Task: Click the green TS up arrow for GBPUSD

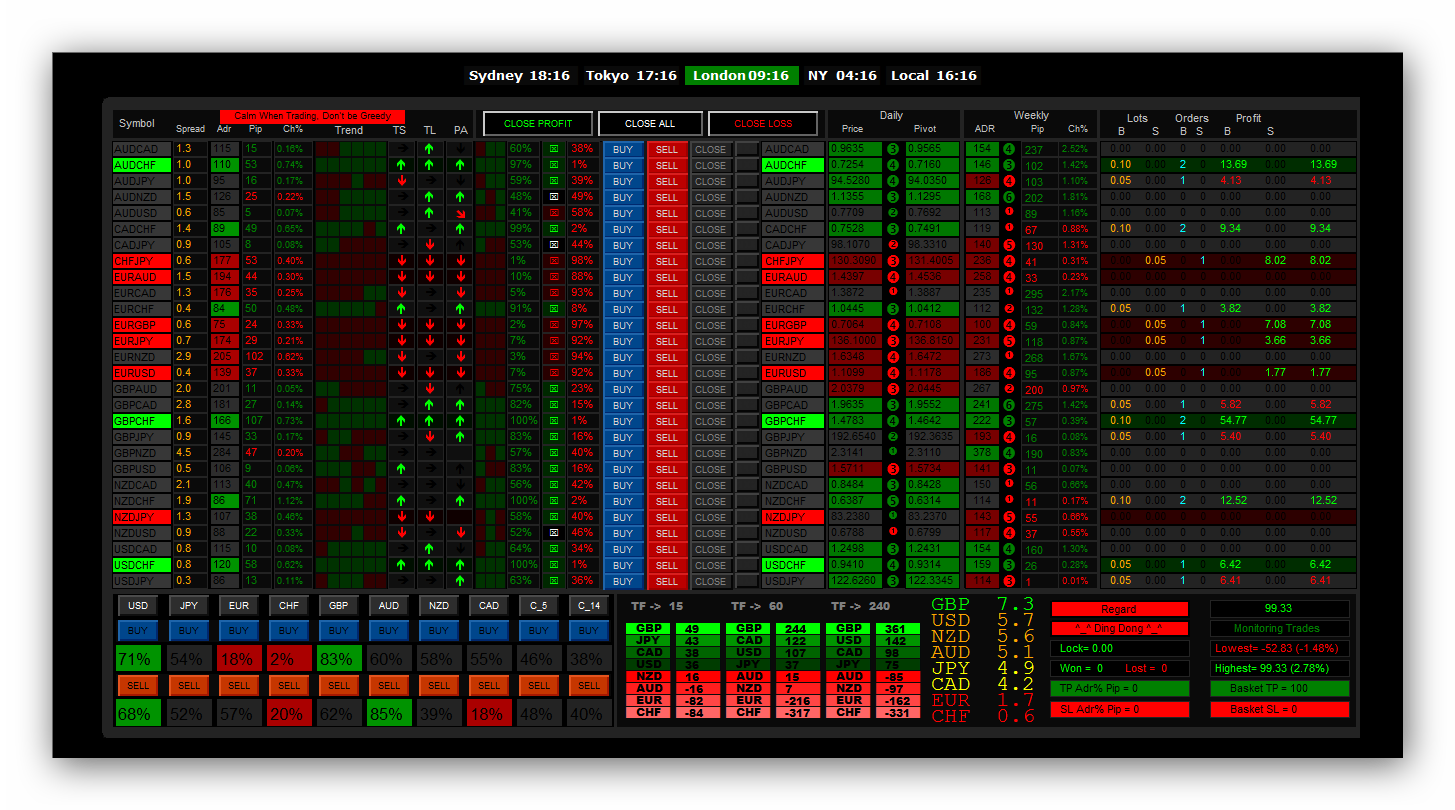Action: pyautogui.click(x=401, y=469)
